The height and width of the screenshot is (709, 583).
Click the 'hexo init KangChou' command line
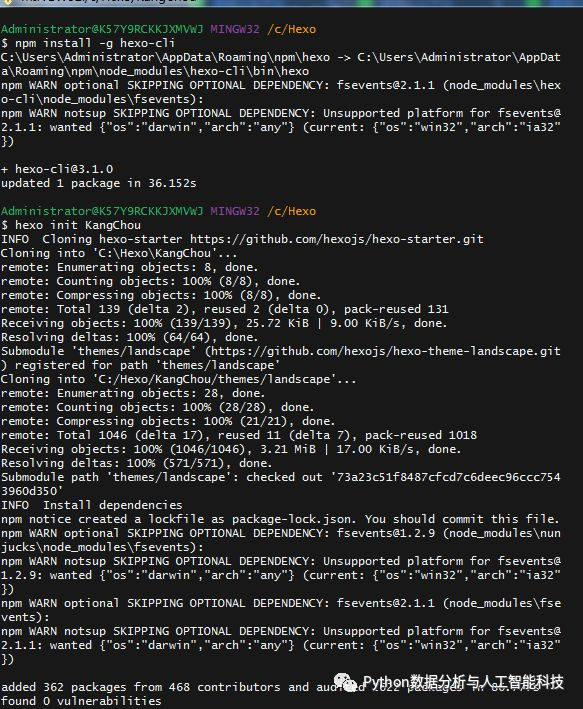pyautogui.click(x=78, y=225)
